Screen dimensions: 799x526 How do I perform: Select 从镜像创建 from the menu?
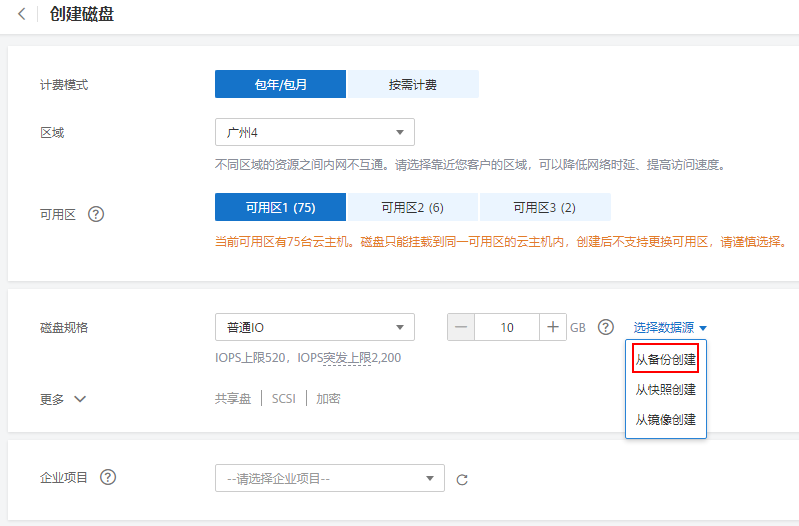click(666, 420)
